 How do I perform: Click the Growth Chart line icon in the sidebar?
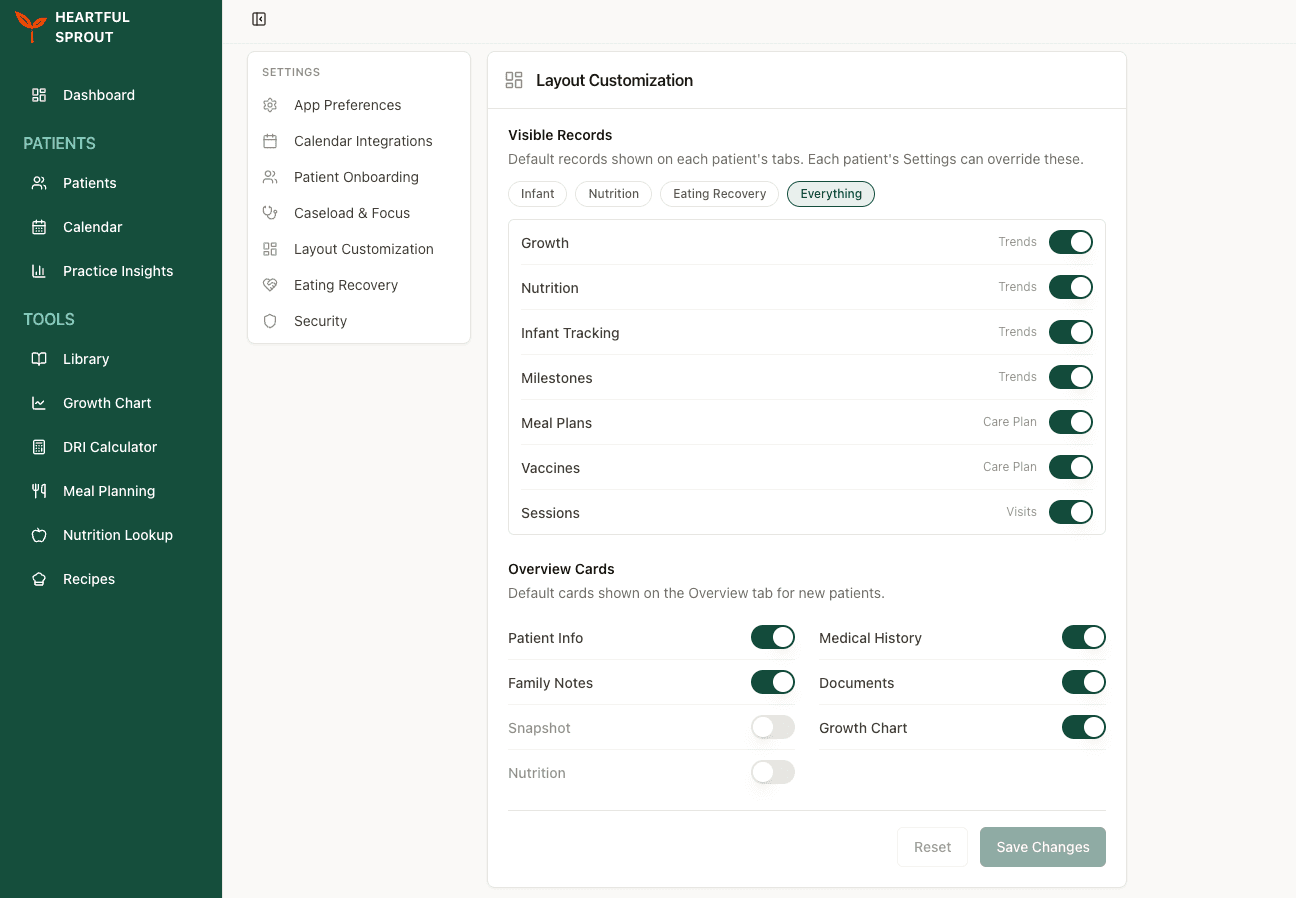point(39,403)
